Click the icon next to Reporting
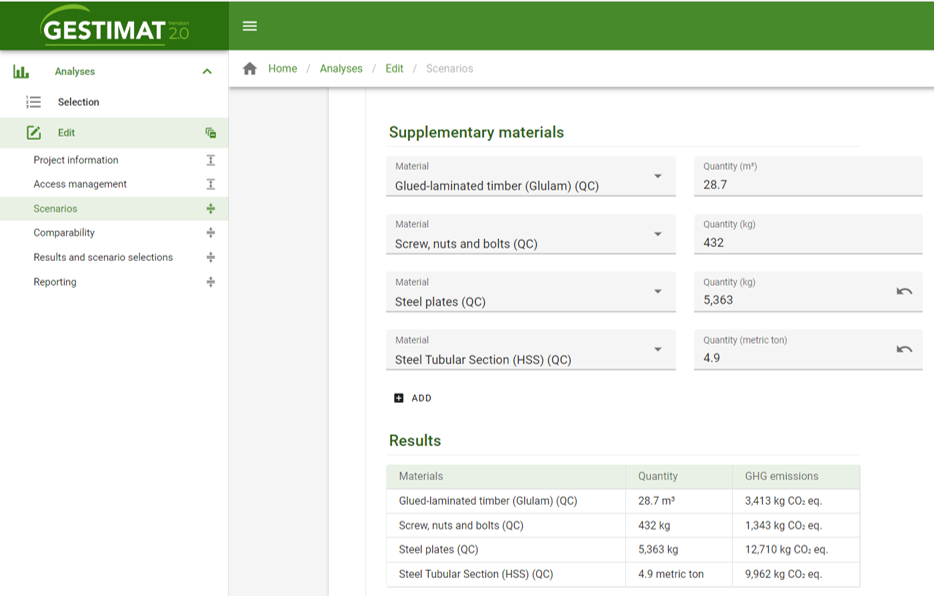 tap(210, 282)
